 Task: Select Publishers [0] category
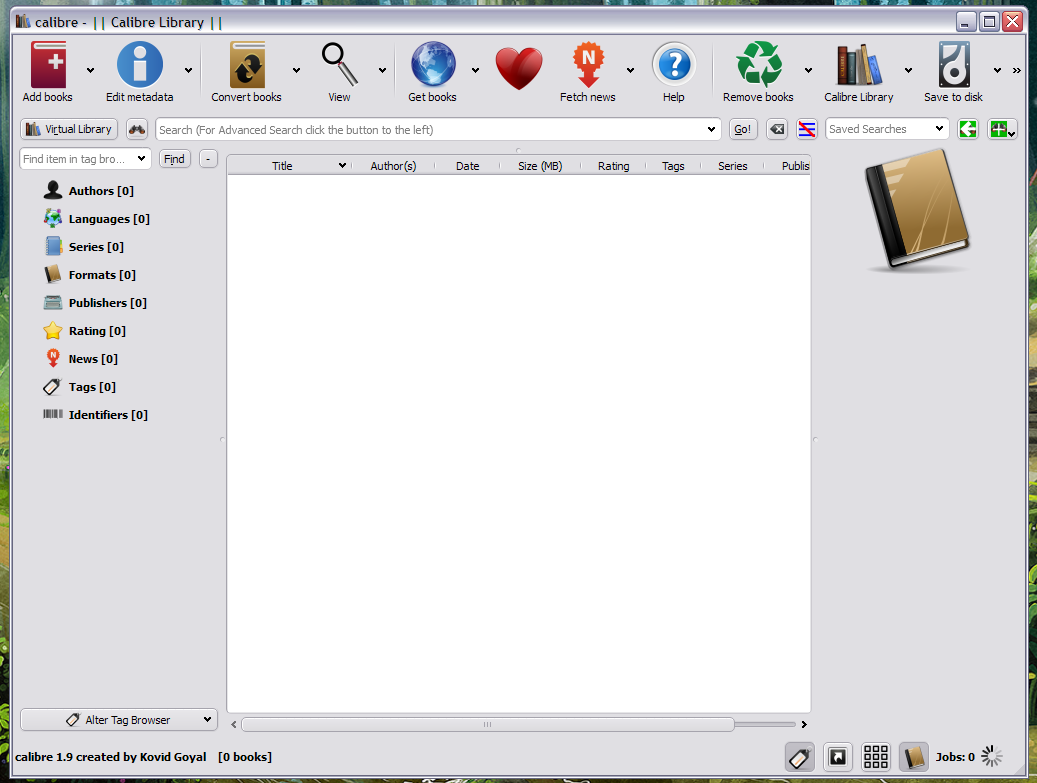(108, 303)
